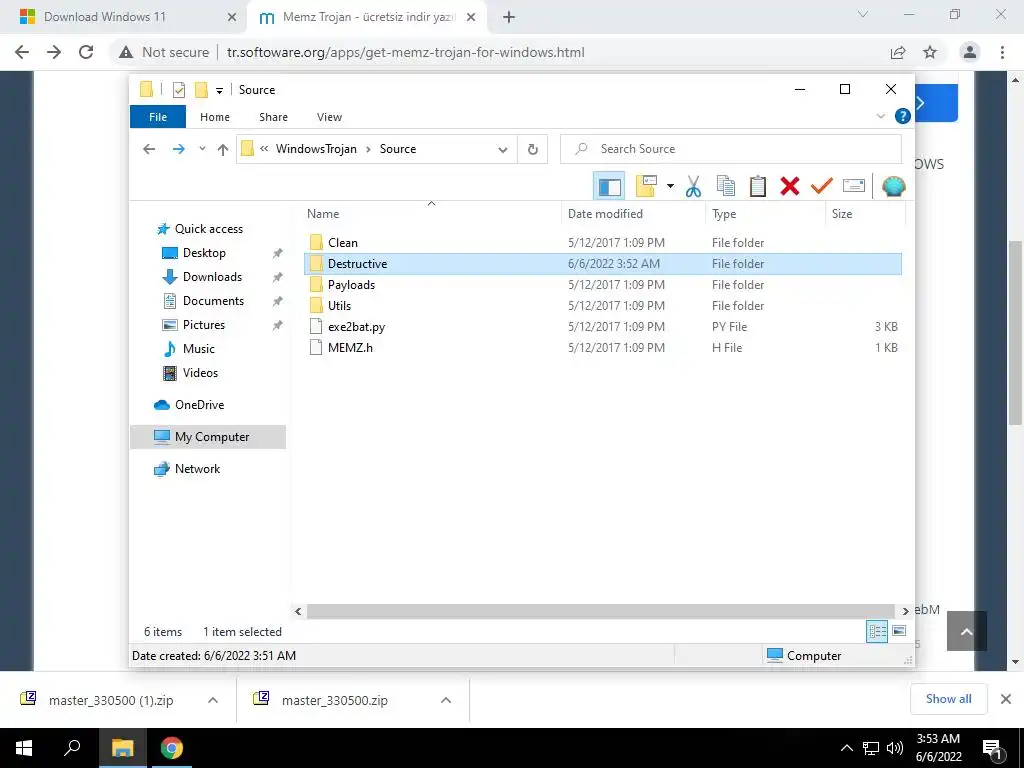The width and height of the screenshot is (1024, 768).
Task: Open the Chrome profile avatar
Action: pos(970,52)
